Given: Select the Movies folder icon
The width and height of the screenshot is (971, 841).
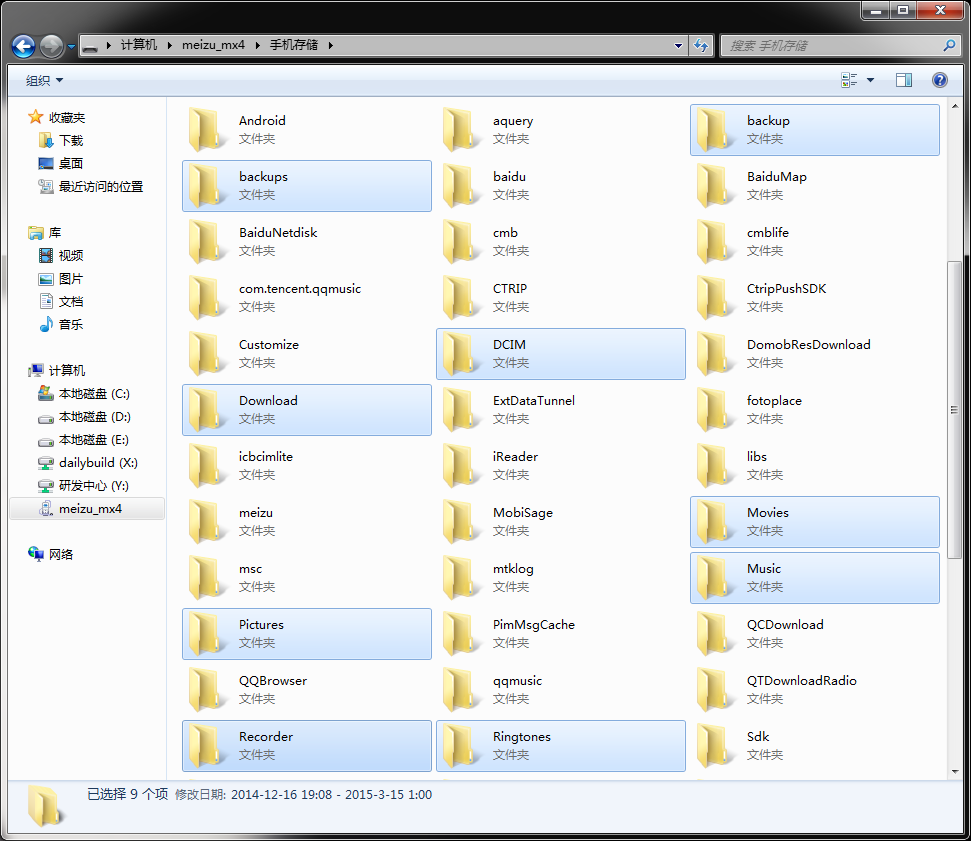Looking at the screenshot, I should [713, 521].
